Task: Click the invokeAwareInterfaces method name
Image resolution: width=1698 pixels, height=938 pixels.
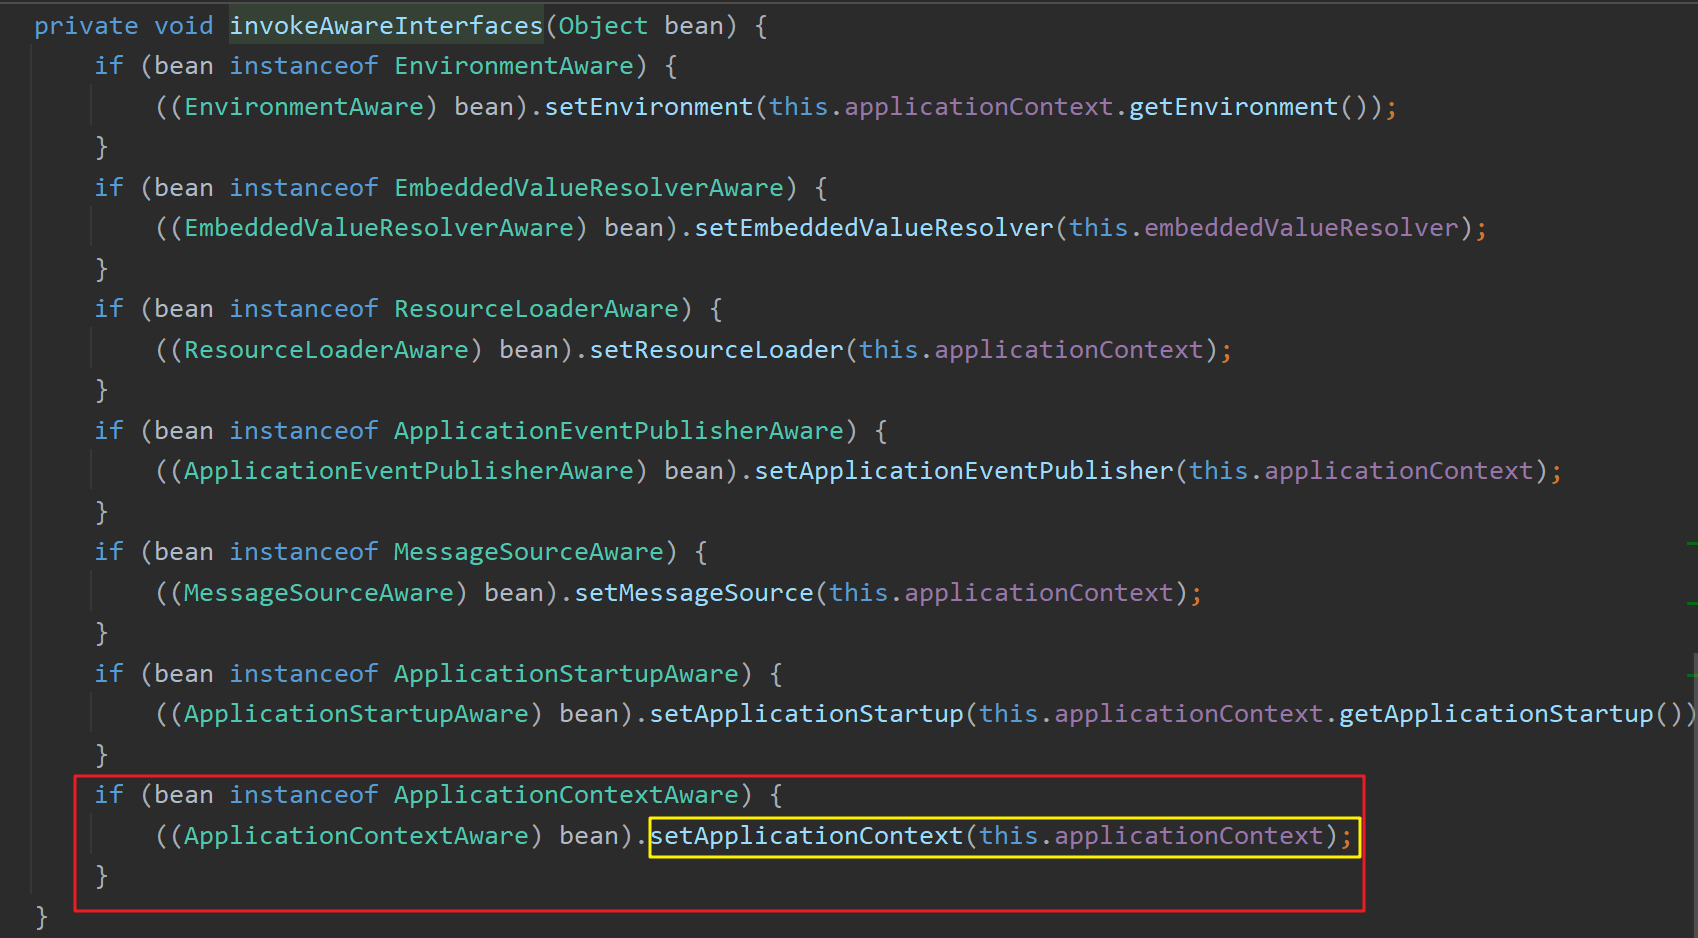Action: pos(386,26)
